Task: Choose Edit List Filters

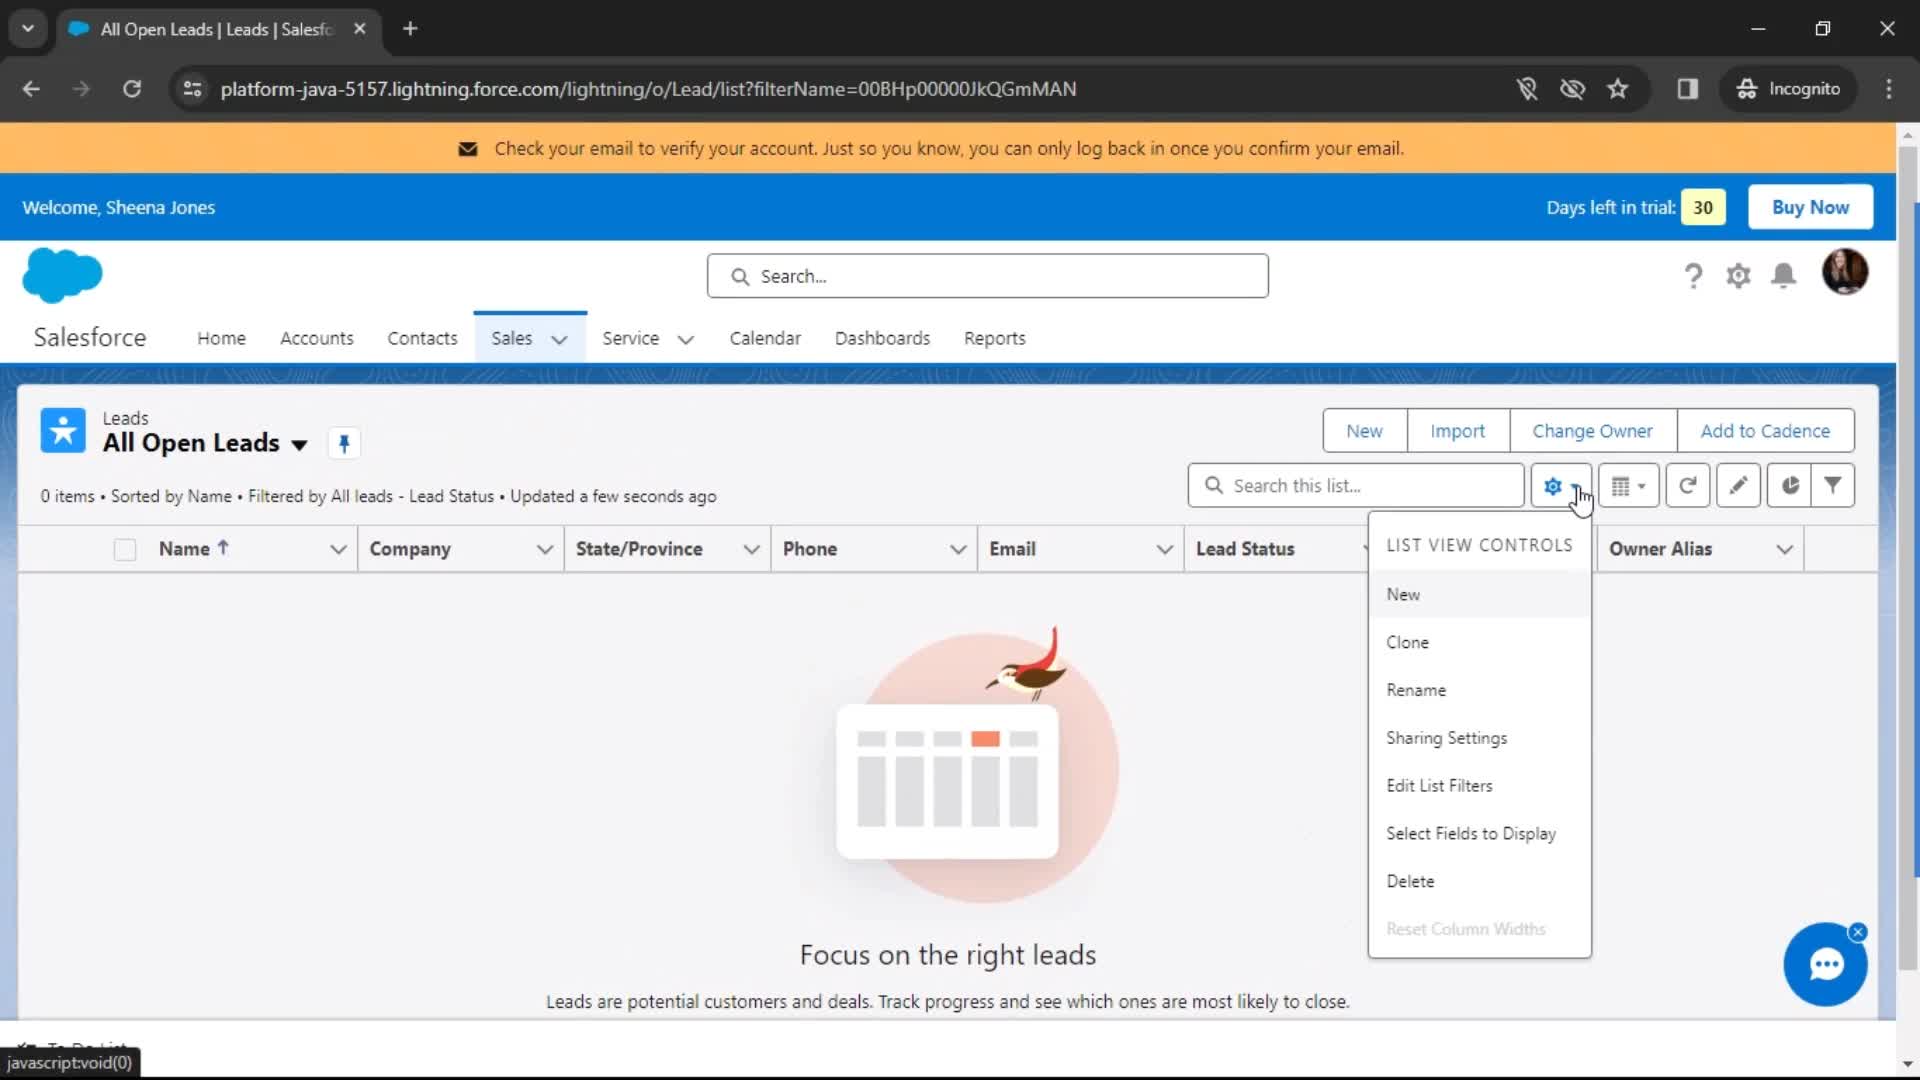Action: click(x=1479, y=786)
